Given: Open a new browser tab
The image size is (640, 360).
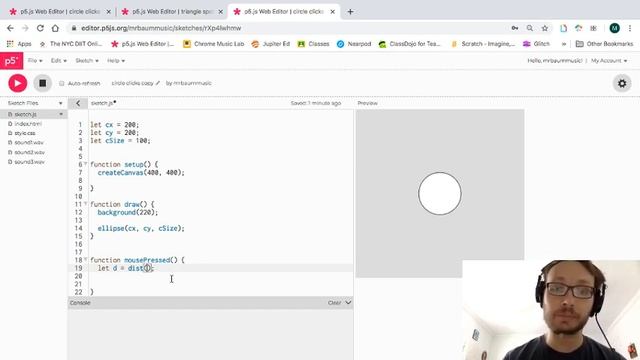Looking at the screenshot, I should tap(350, 12).
